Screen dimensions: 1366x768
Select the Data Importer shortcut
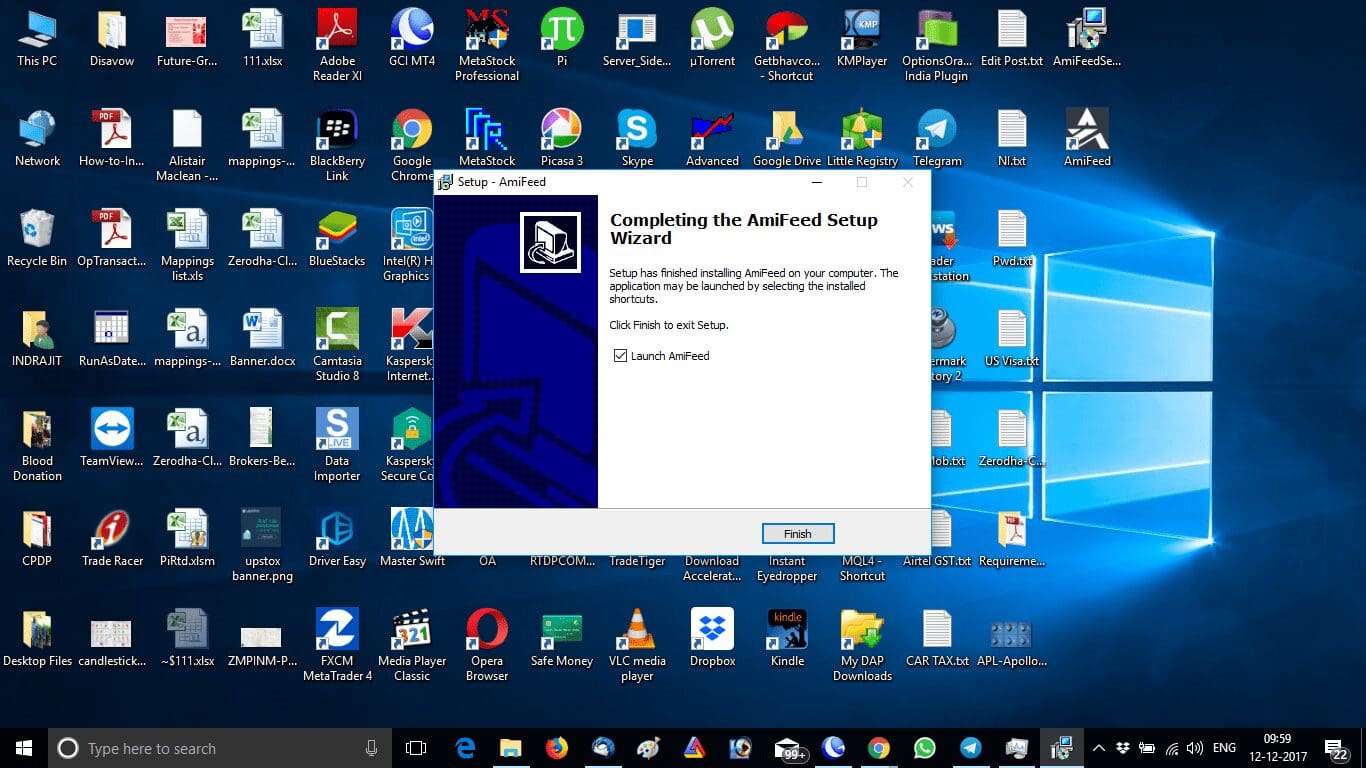pyautogui.click(x=337, y=445)
